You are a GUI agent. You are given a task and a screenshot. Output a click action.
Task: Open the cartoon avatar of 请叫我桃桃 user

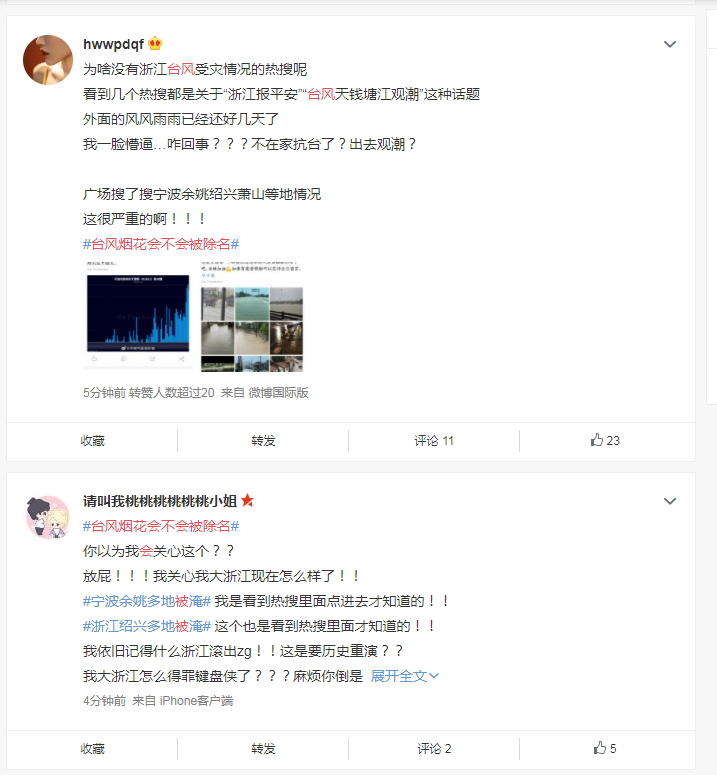click(x=48, y=517)
